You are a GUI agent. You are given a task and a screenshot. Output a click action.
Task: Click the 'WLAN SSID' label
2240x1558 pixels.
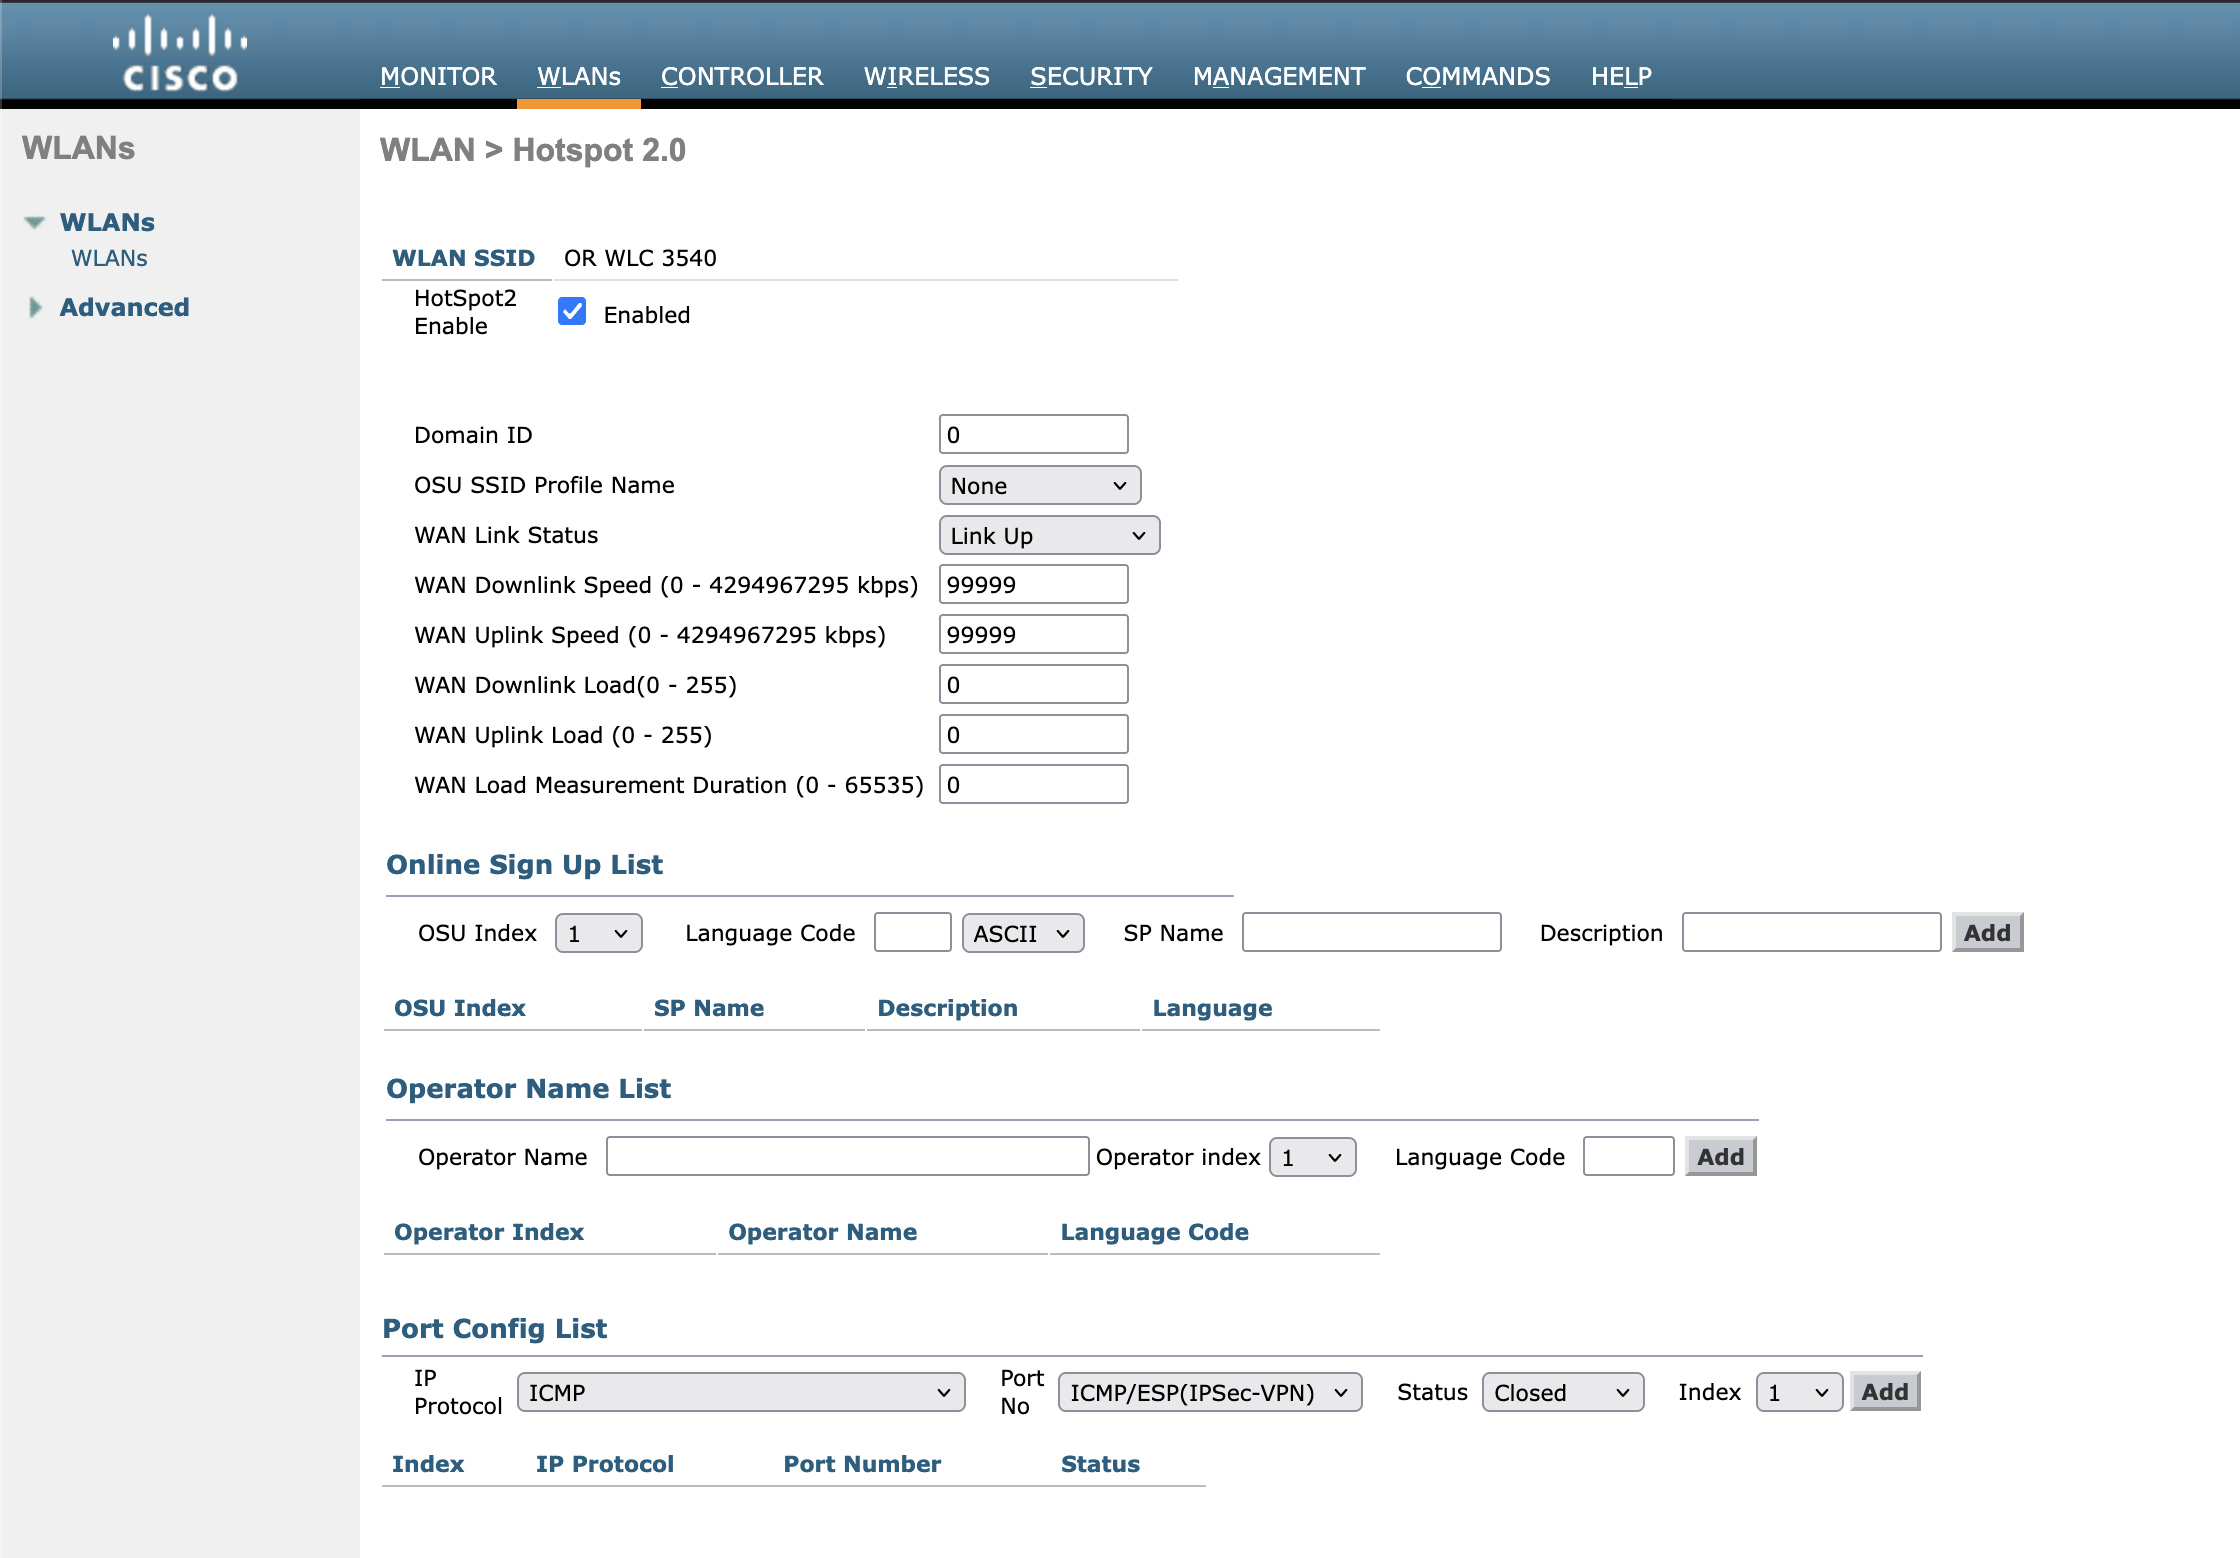coord(463,258)
